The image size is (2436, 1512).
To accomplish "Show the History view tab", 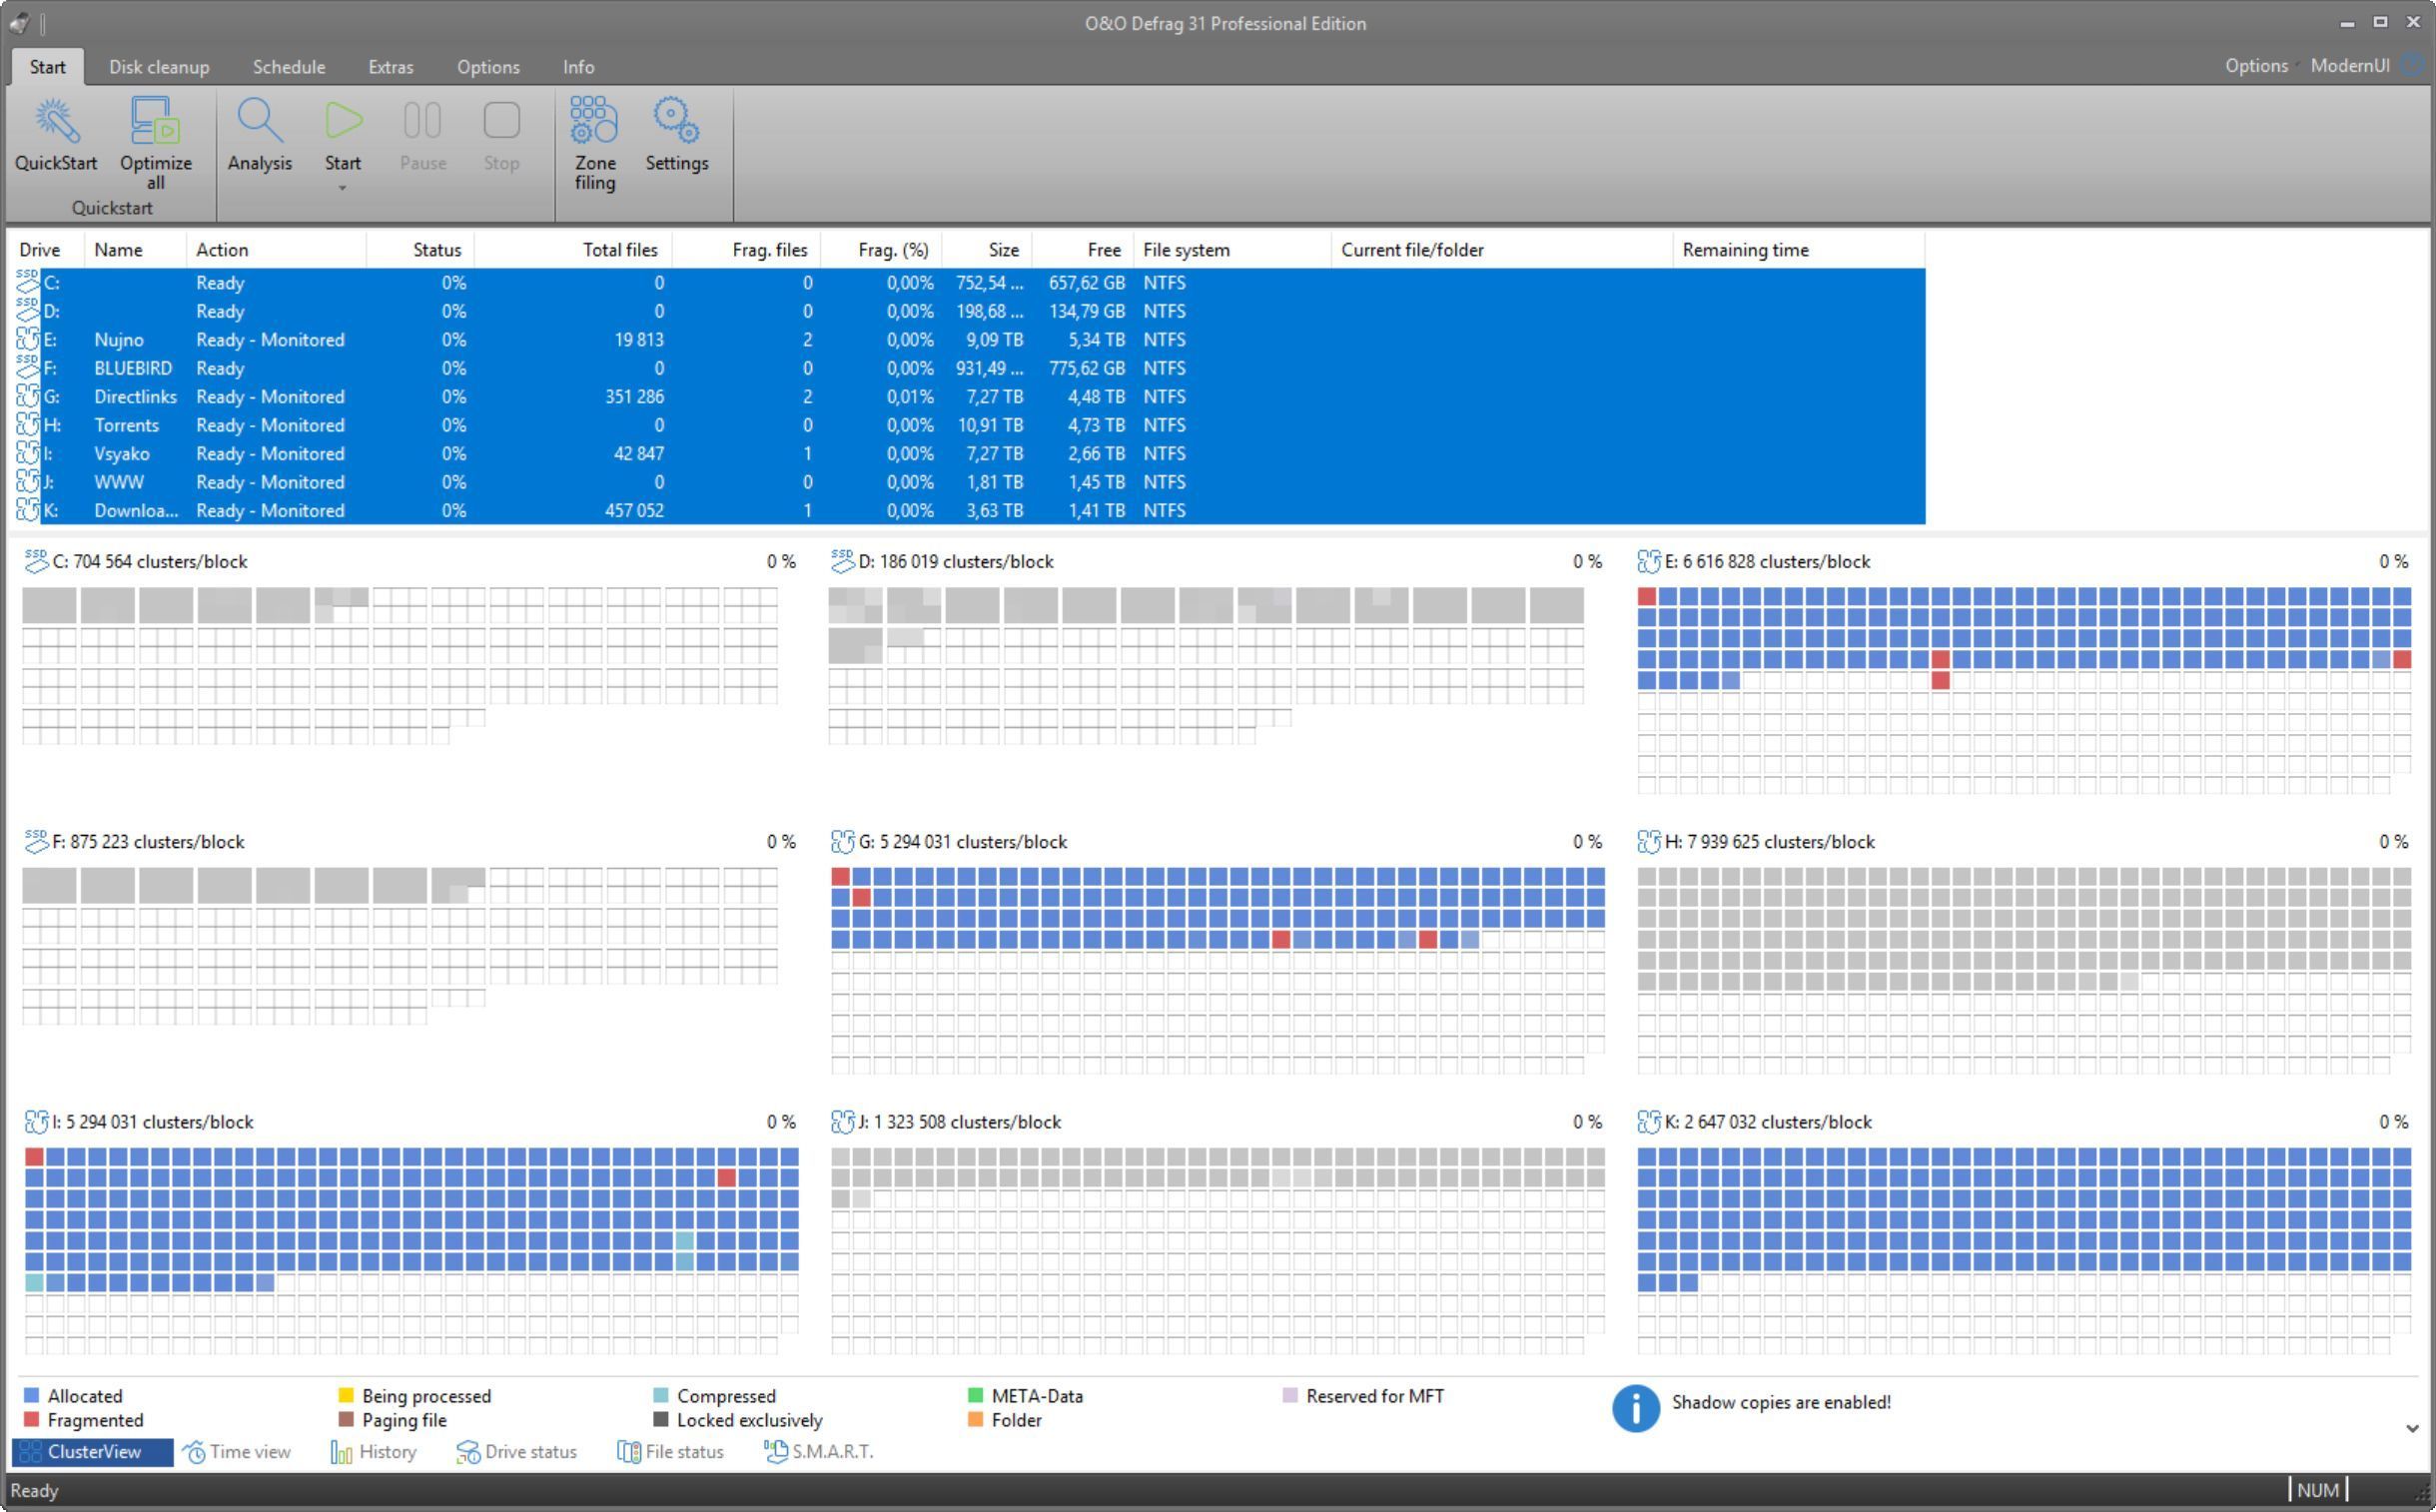I will coord(374,1452).
